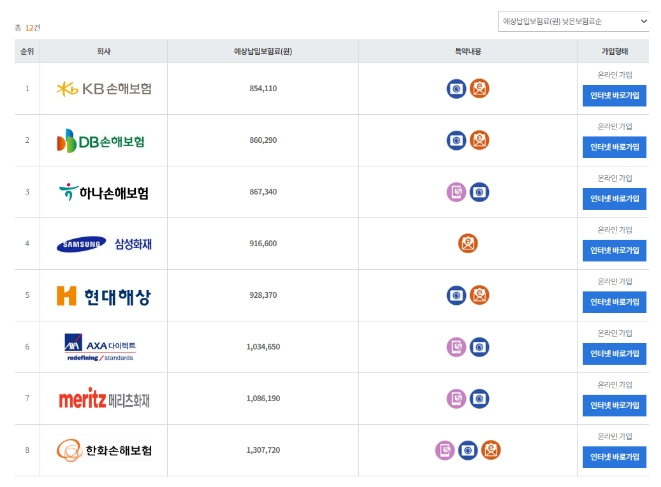Viewport: 661px width, 487px height.
Task: Click the orange email icon in DB손해보험 row
Action: (x=479, y=140)
